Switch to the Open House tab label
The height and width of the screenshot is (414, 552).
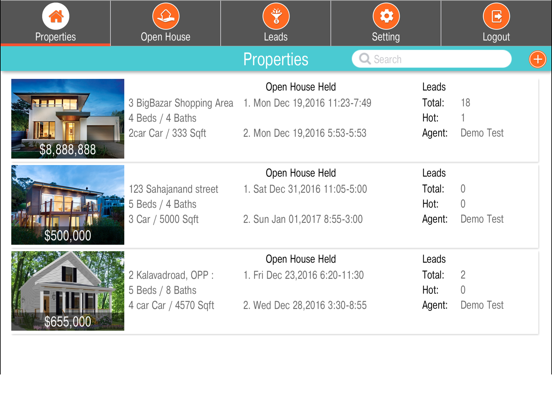click(x=165, y=37)
